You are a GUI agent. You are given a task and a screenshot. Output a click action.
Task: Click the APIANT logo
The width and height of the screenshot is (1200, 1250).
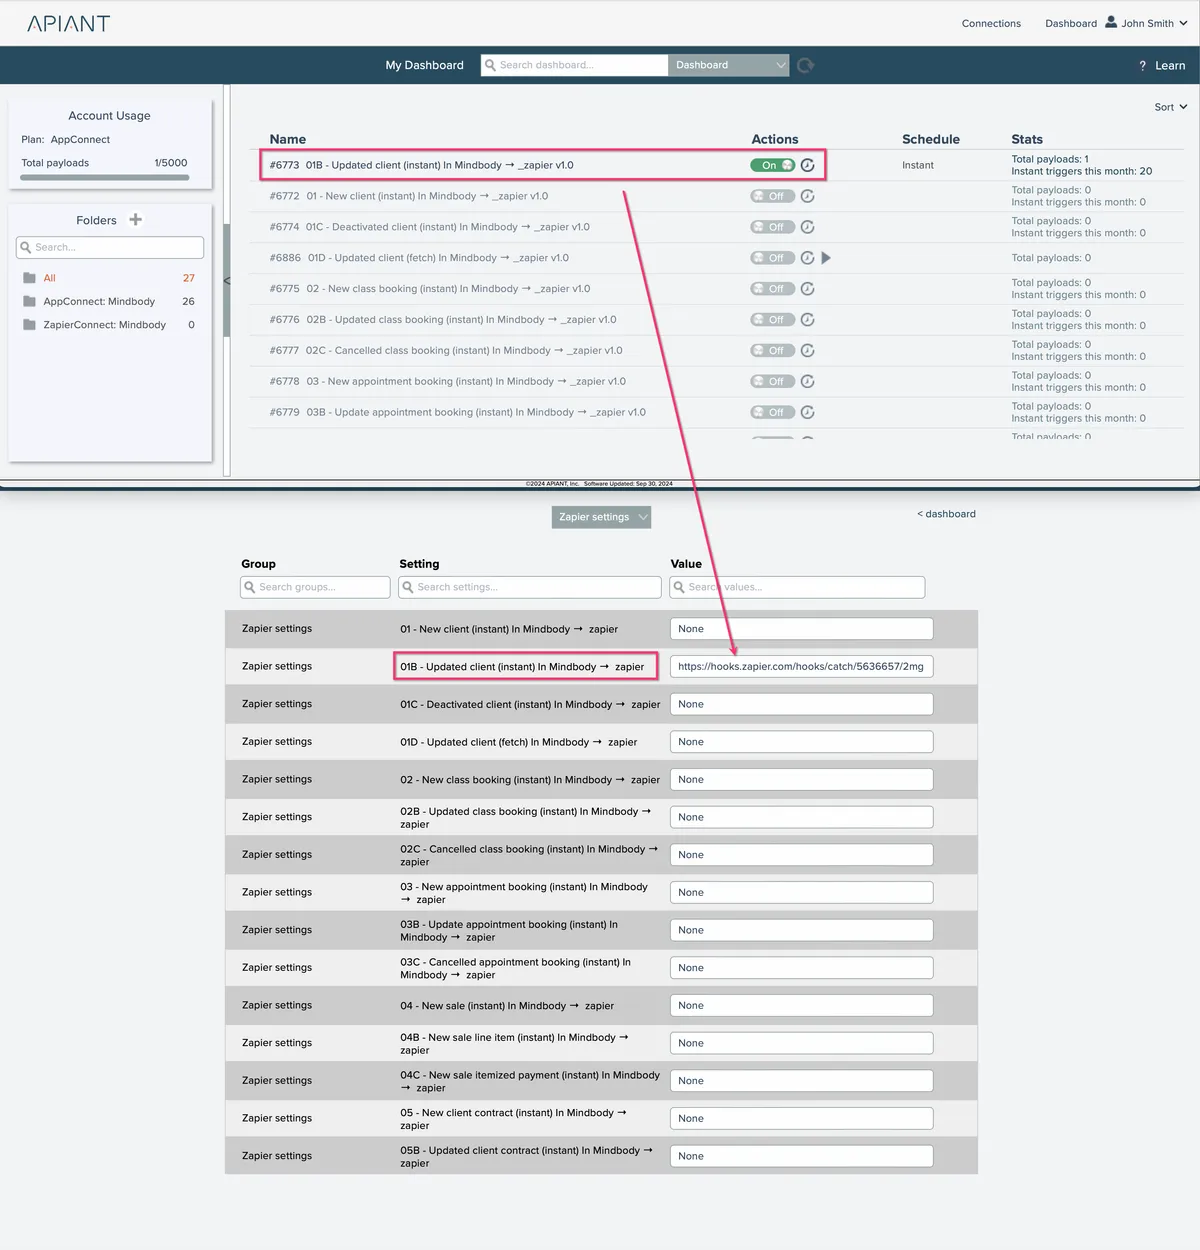pos(68,23)
